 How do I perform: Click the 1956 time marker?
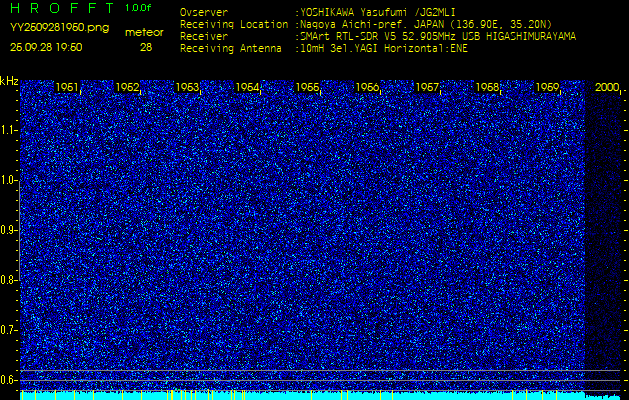(x=367, y=87)
